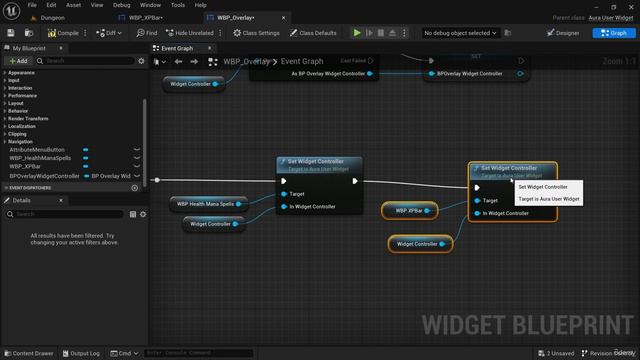Open Details property matrix grid icon
The height and width of the screenshot is (360, 640).
[x=133, y=214]
